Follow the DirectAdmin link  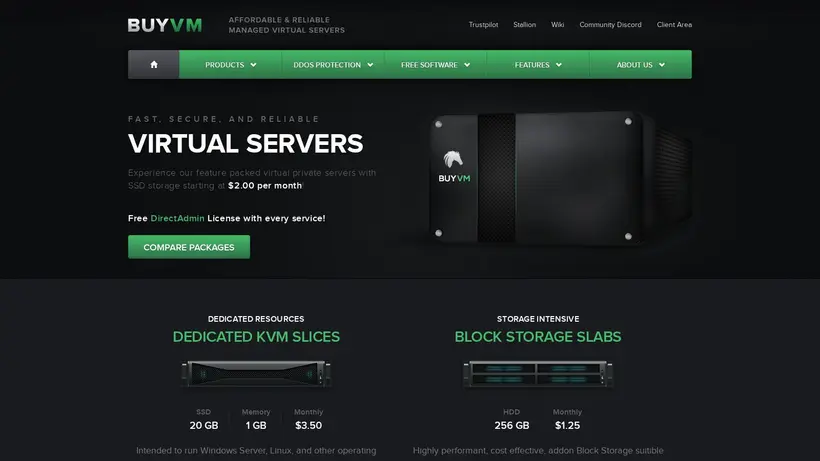point(177,218)
